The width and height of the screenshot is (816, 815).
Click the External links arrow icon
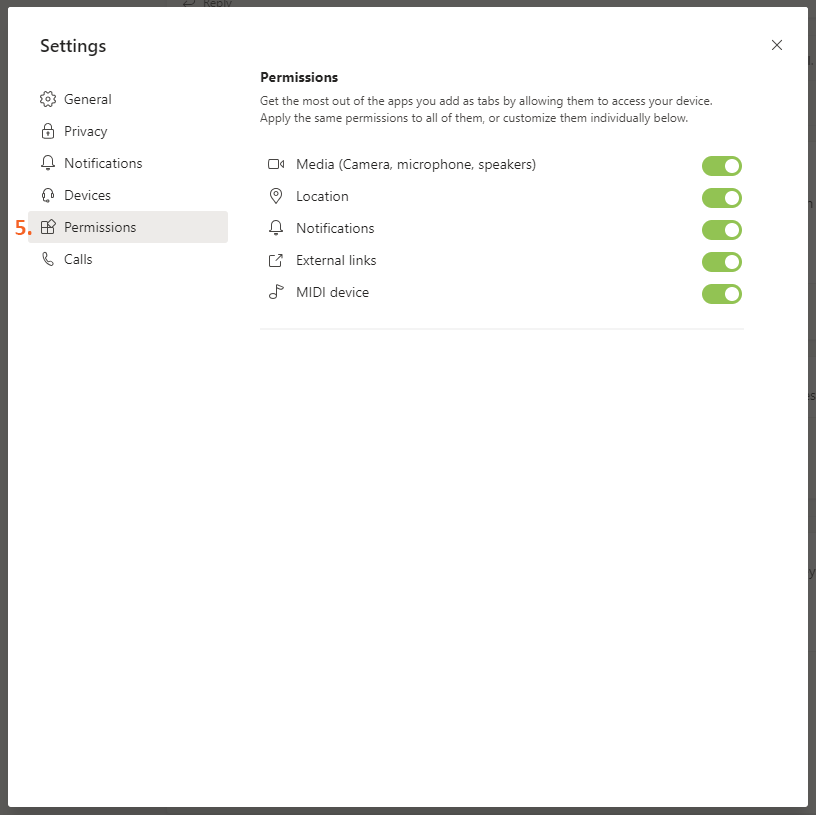tap(276, 261)
